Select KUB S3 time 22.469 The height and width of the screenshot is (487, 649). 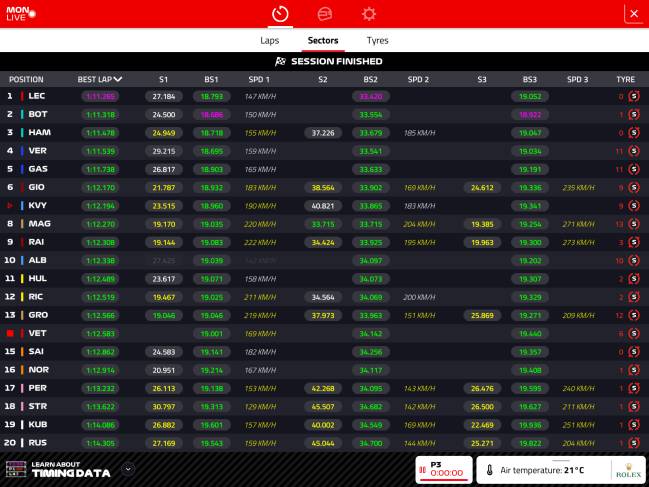coord(482,425)
